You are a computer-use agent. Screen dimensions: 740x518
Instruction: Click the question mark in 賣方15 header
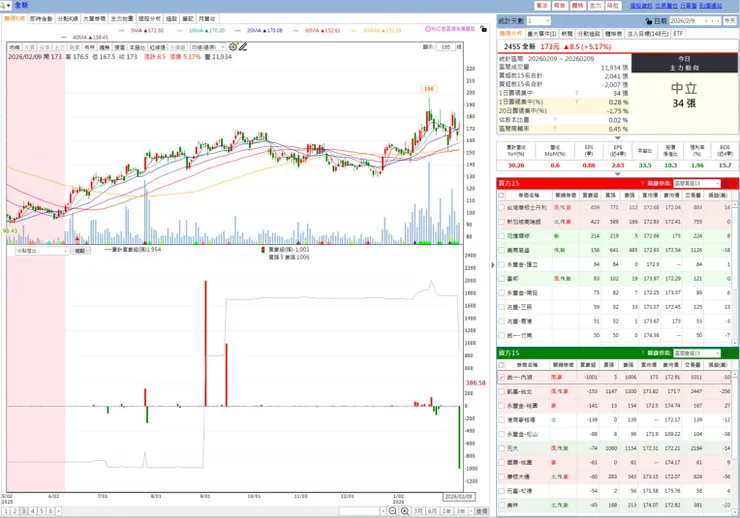tap(642, 353)
